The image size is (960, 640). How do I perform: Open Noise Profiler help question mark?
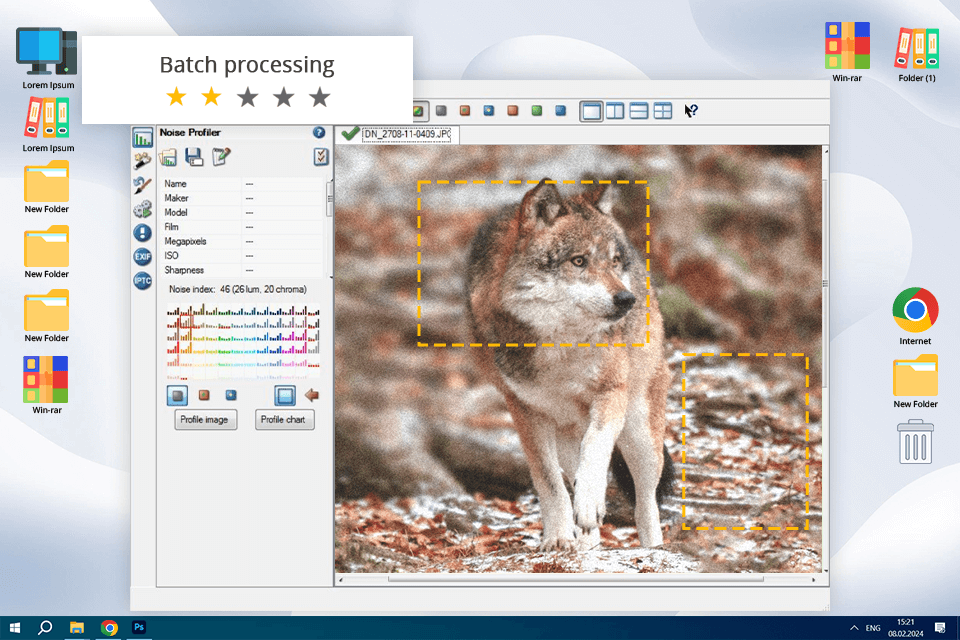pyautogui.click(x=319, y=132)
